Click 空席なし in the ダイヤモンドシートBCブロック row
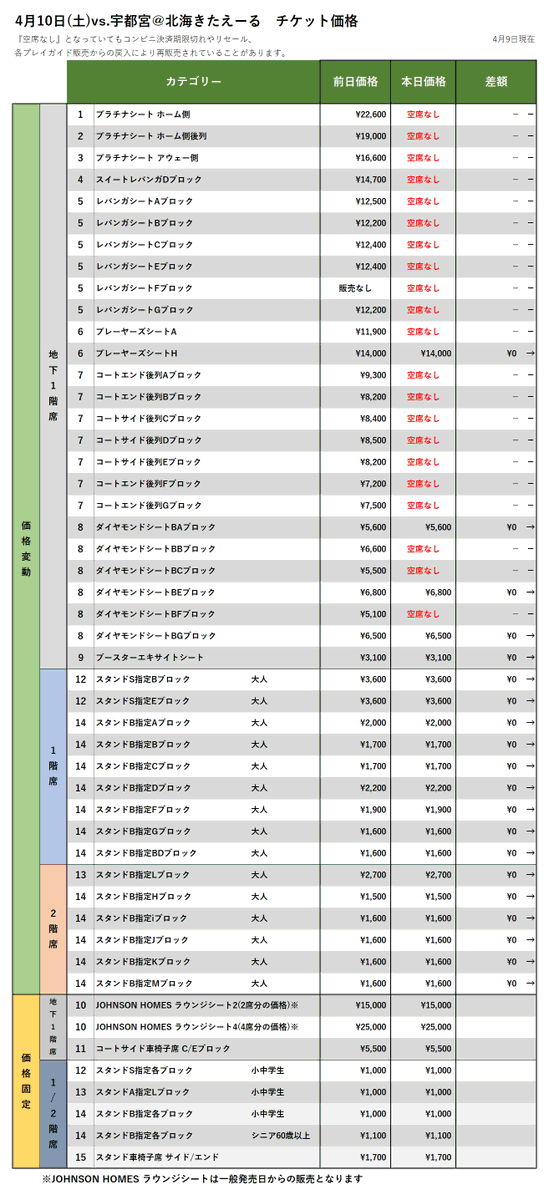 423,570
